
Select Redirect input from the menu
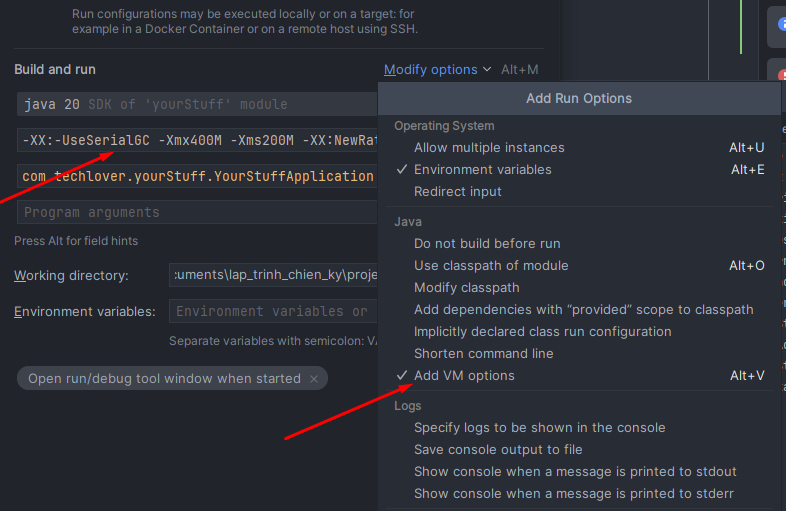[458, 192]
